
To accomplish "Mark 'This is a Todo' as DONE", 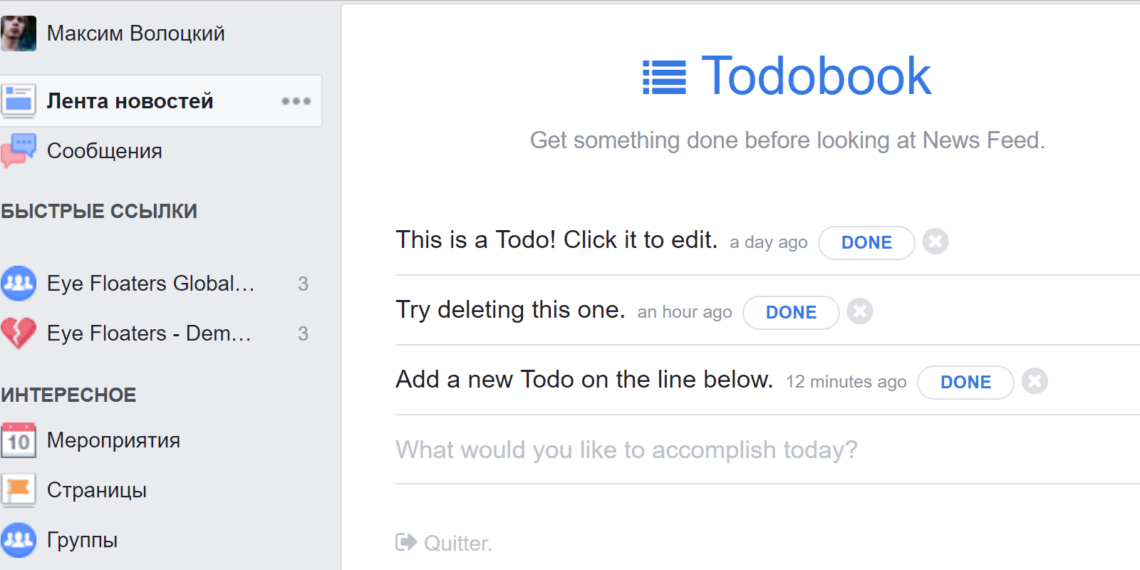I will point(866,243).
